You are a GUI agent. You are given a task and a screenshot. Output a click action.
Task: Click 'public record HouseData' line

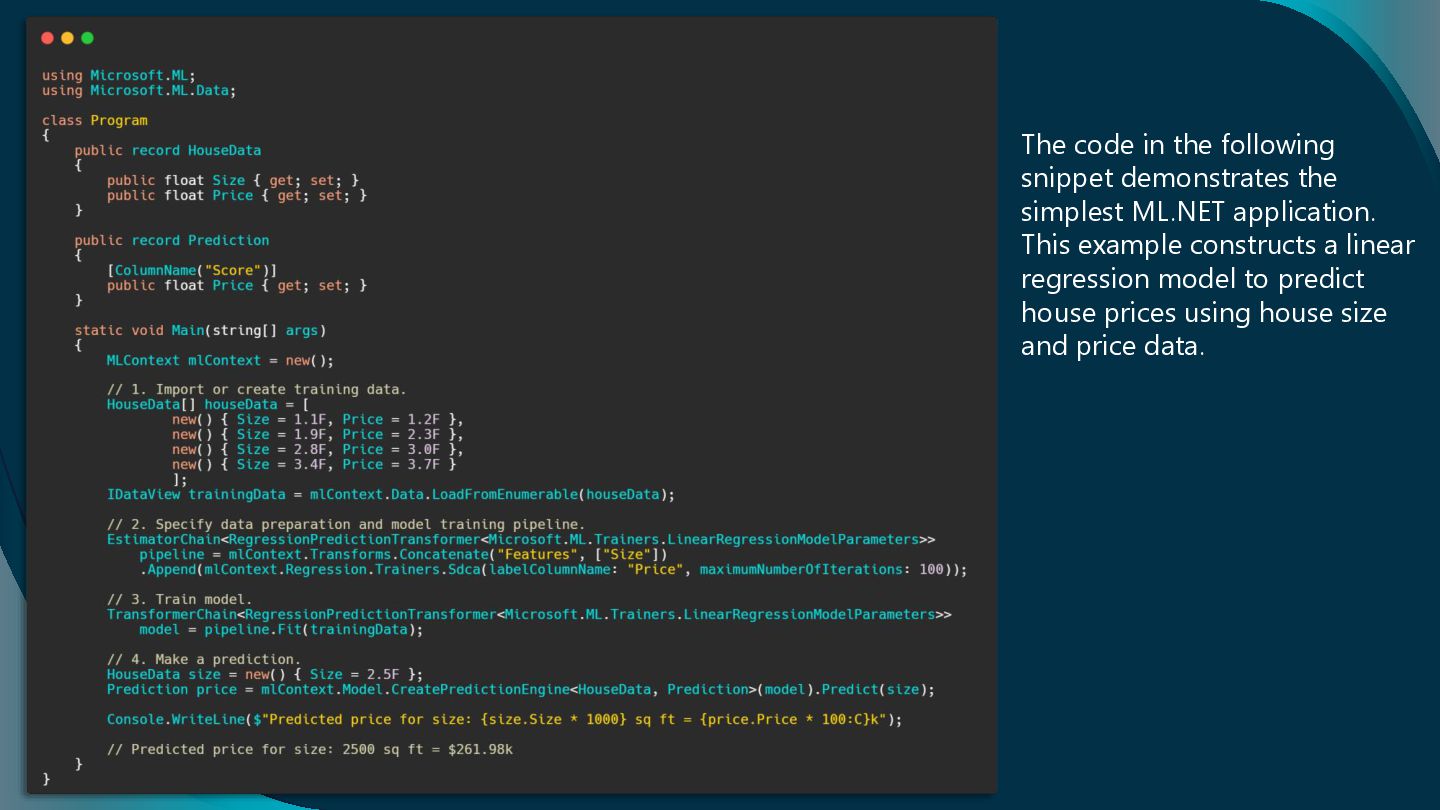pyautogui.click(x=167, y=150)
